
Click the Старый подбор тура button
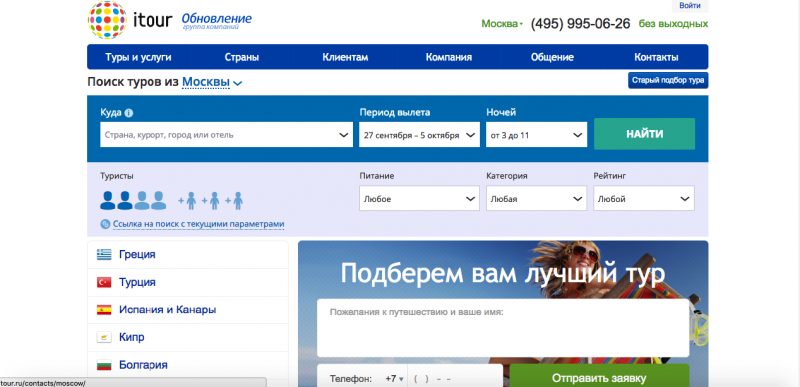click(x=668, y=80)
